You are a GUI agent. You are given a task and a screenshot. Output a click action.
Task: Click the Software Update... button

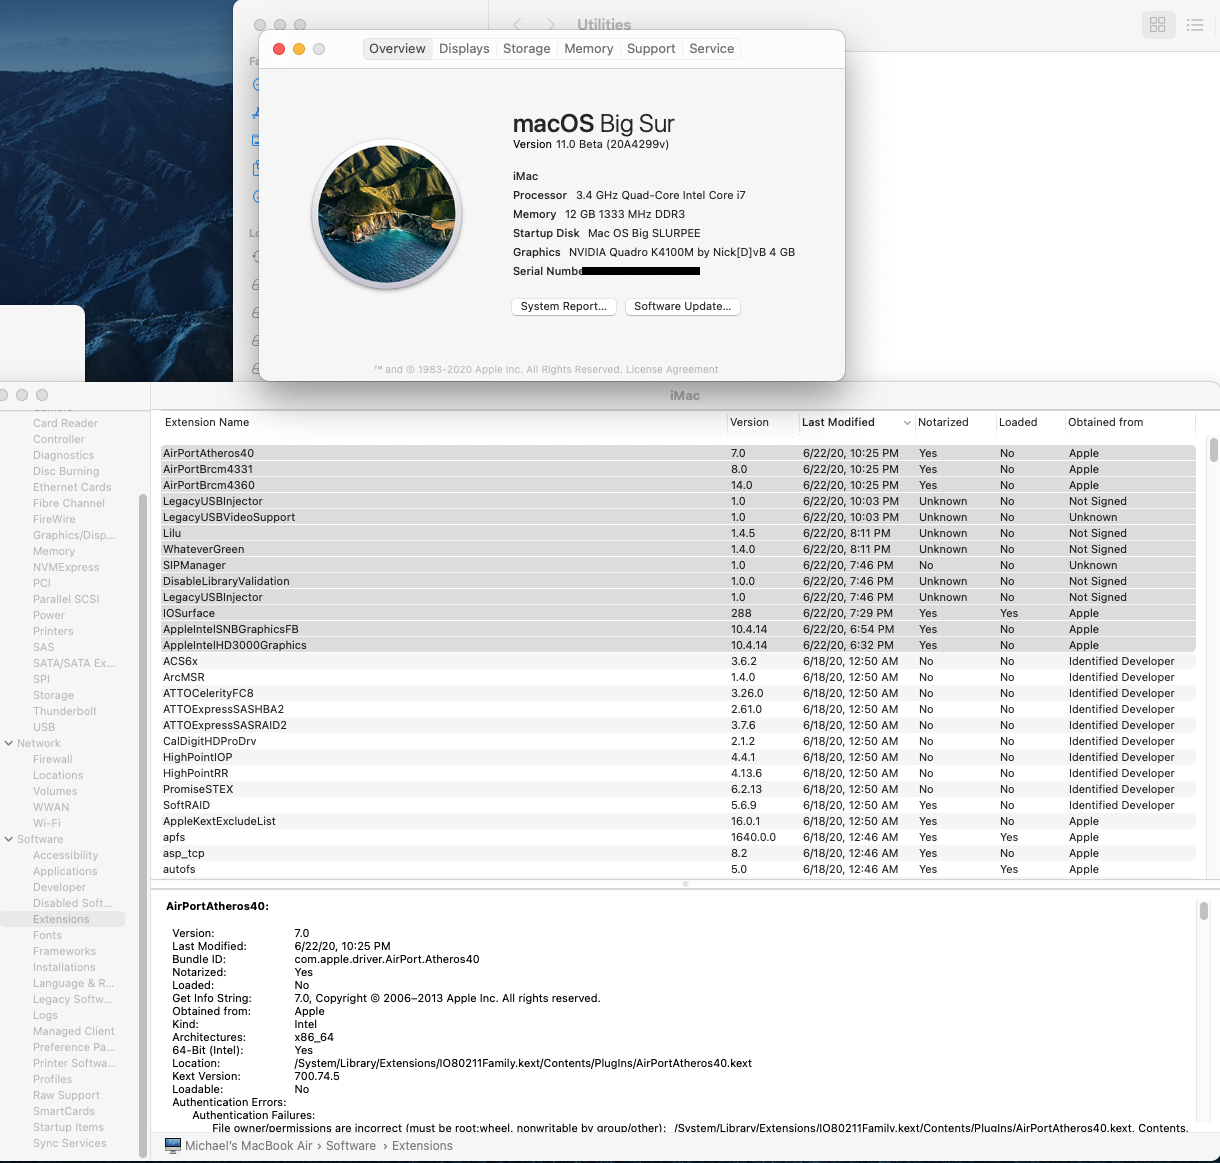coord(683,306)
